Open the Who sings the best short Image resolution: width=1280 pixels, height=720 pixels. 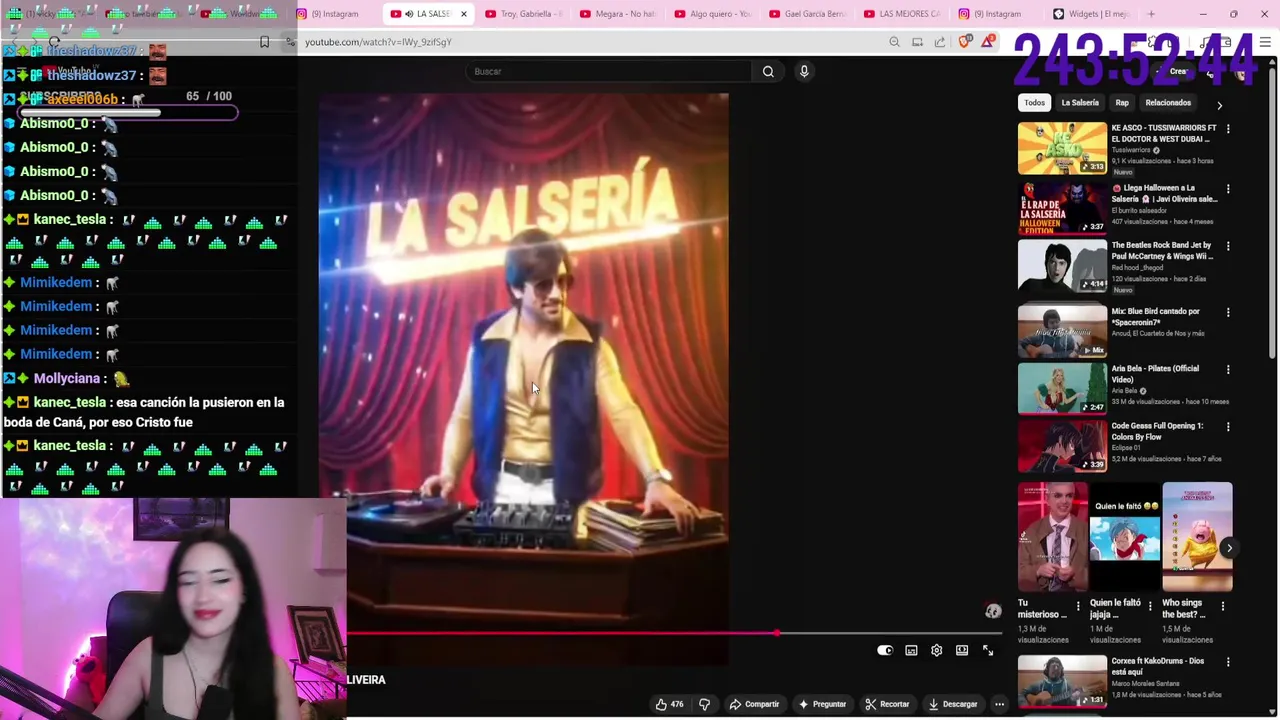point(1197,537)
